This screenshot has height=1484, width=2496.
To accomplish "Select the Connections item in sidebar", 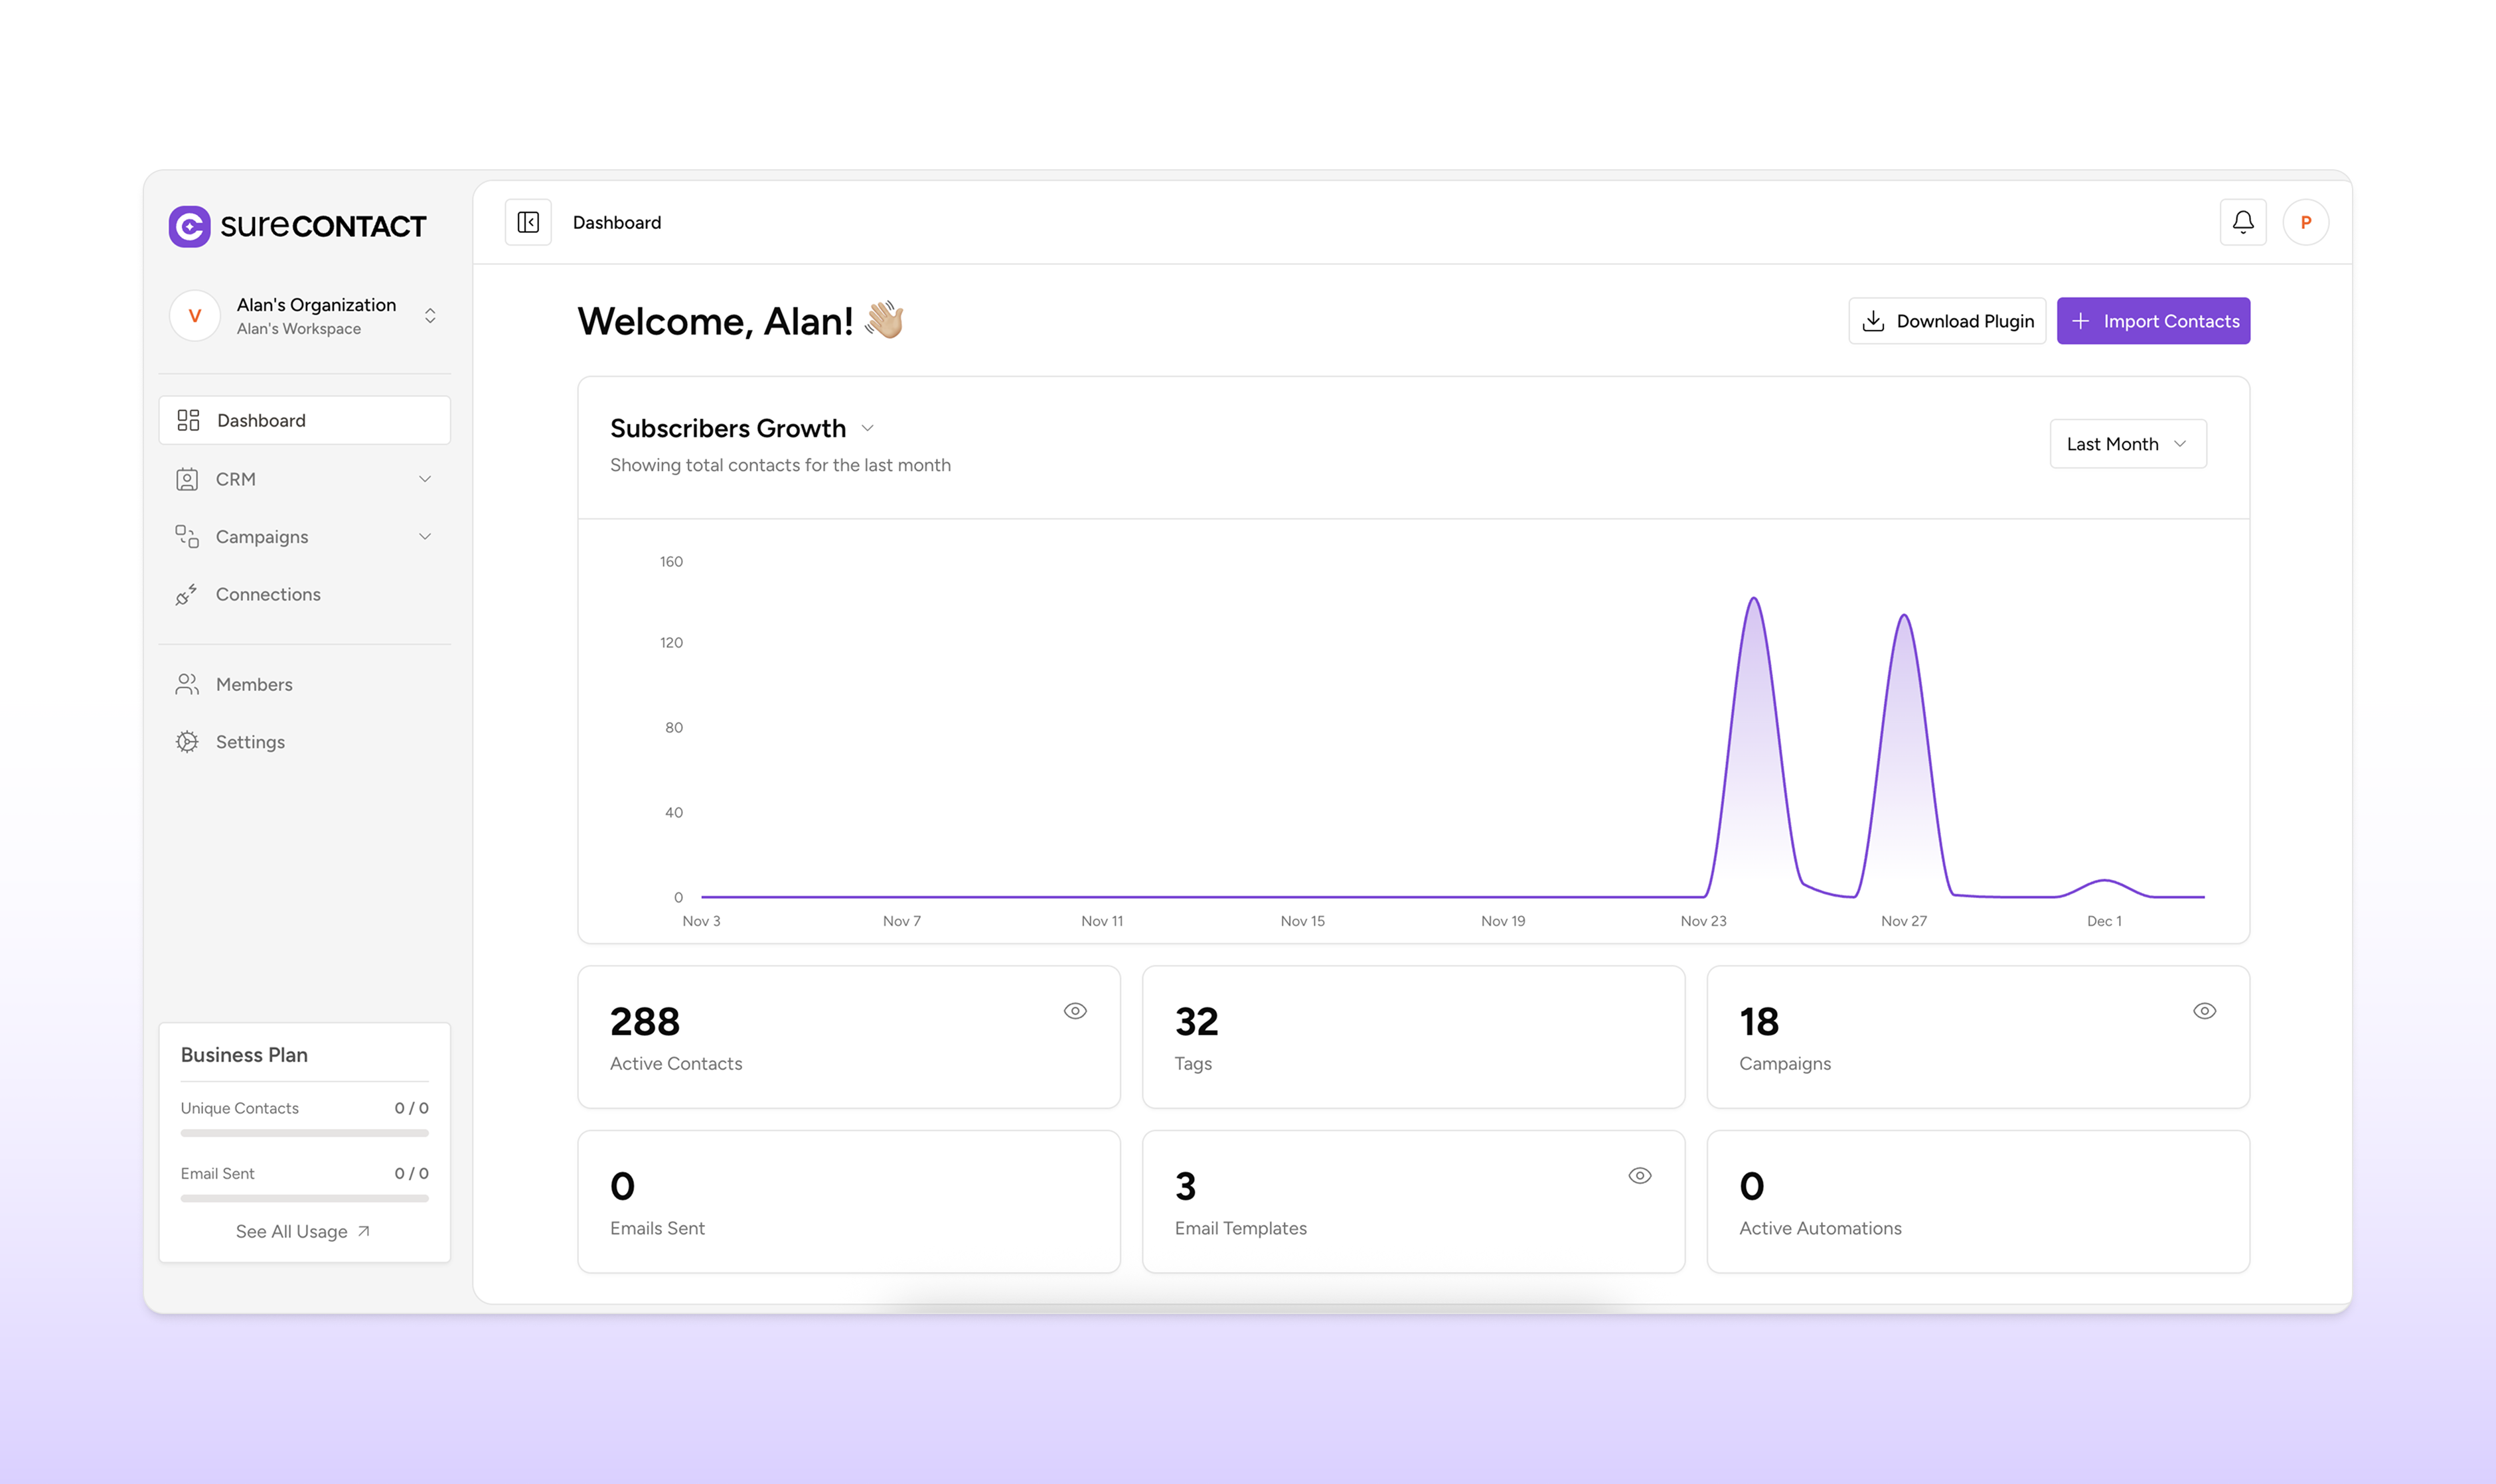I will pos(266,594).
